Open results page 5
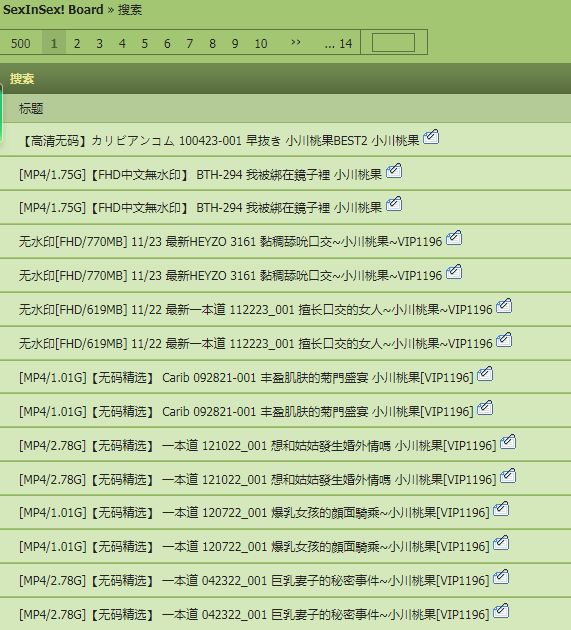 pyautogui.click(x=144, y=43)
